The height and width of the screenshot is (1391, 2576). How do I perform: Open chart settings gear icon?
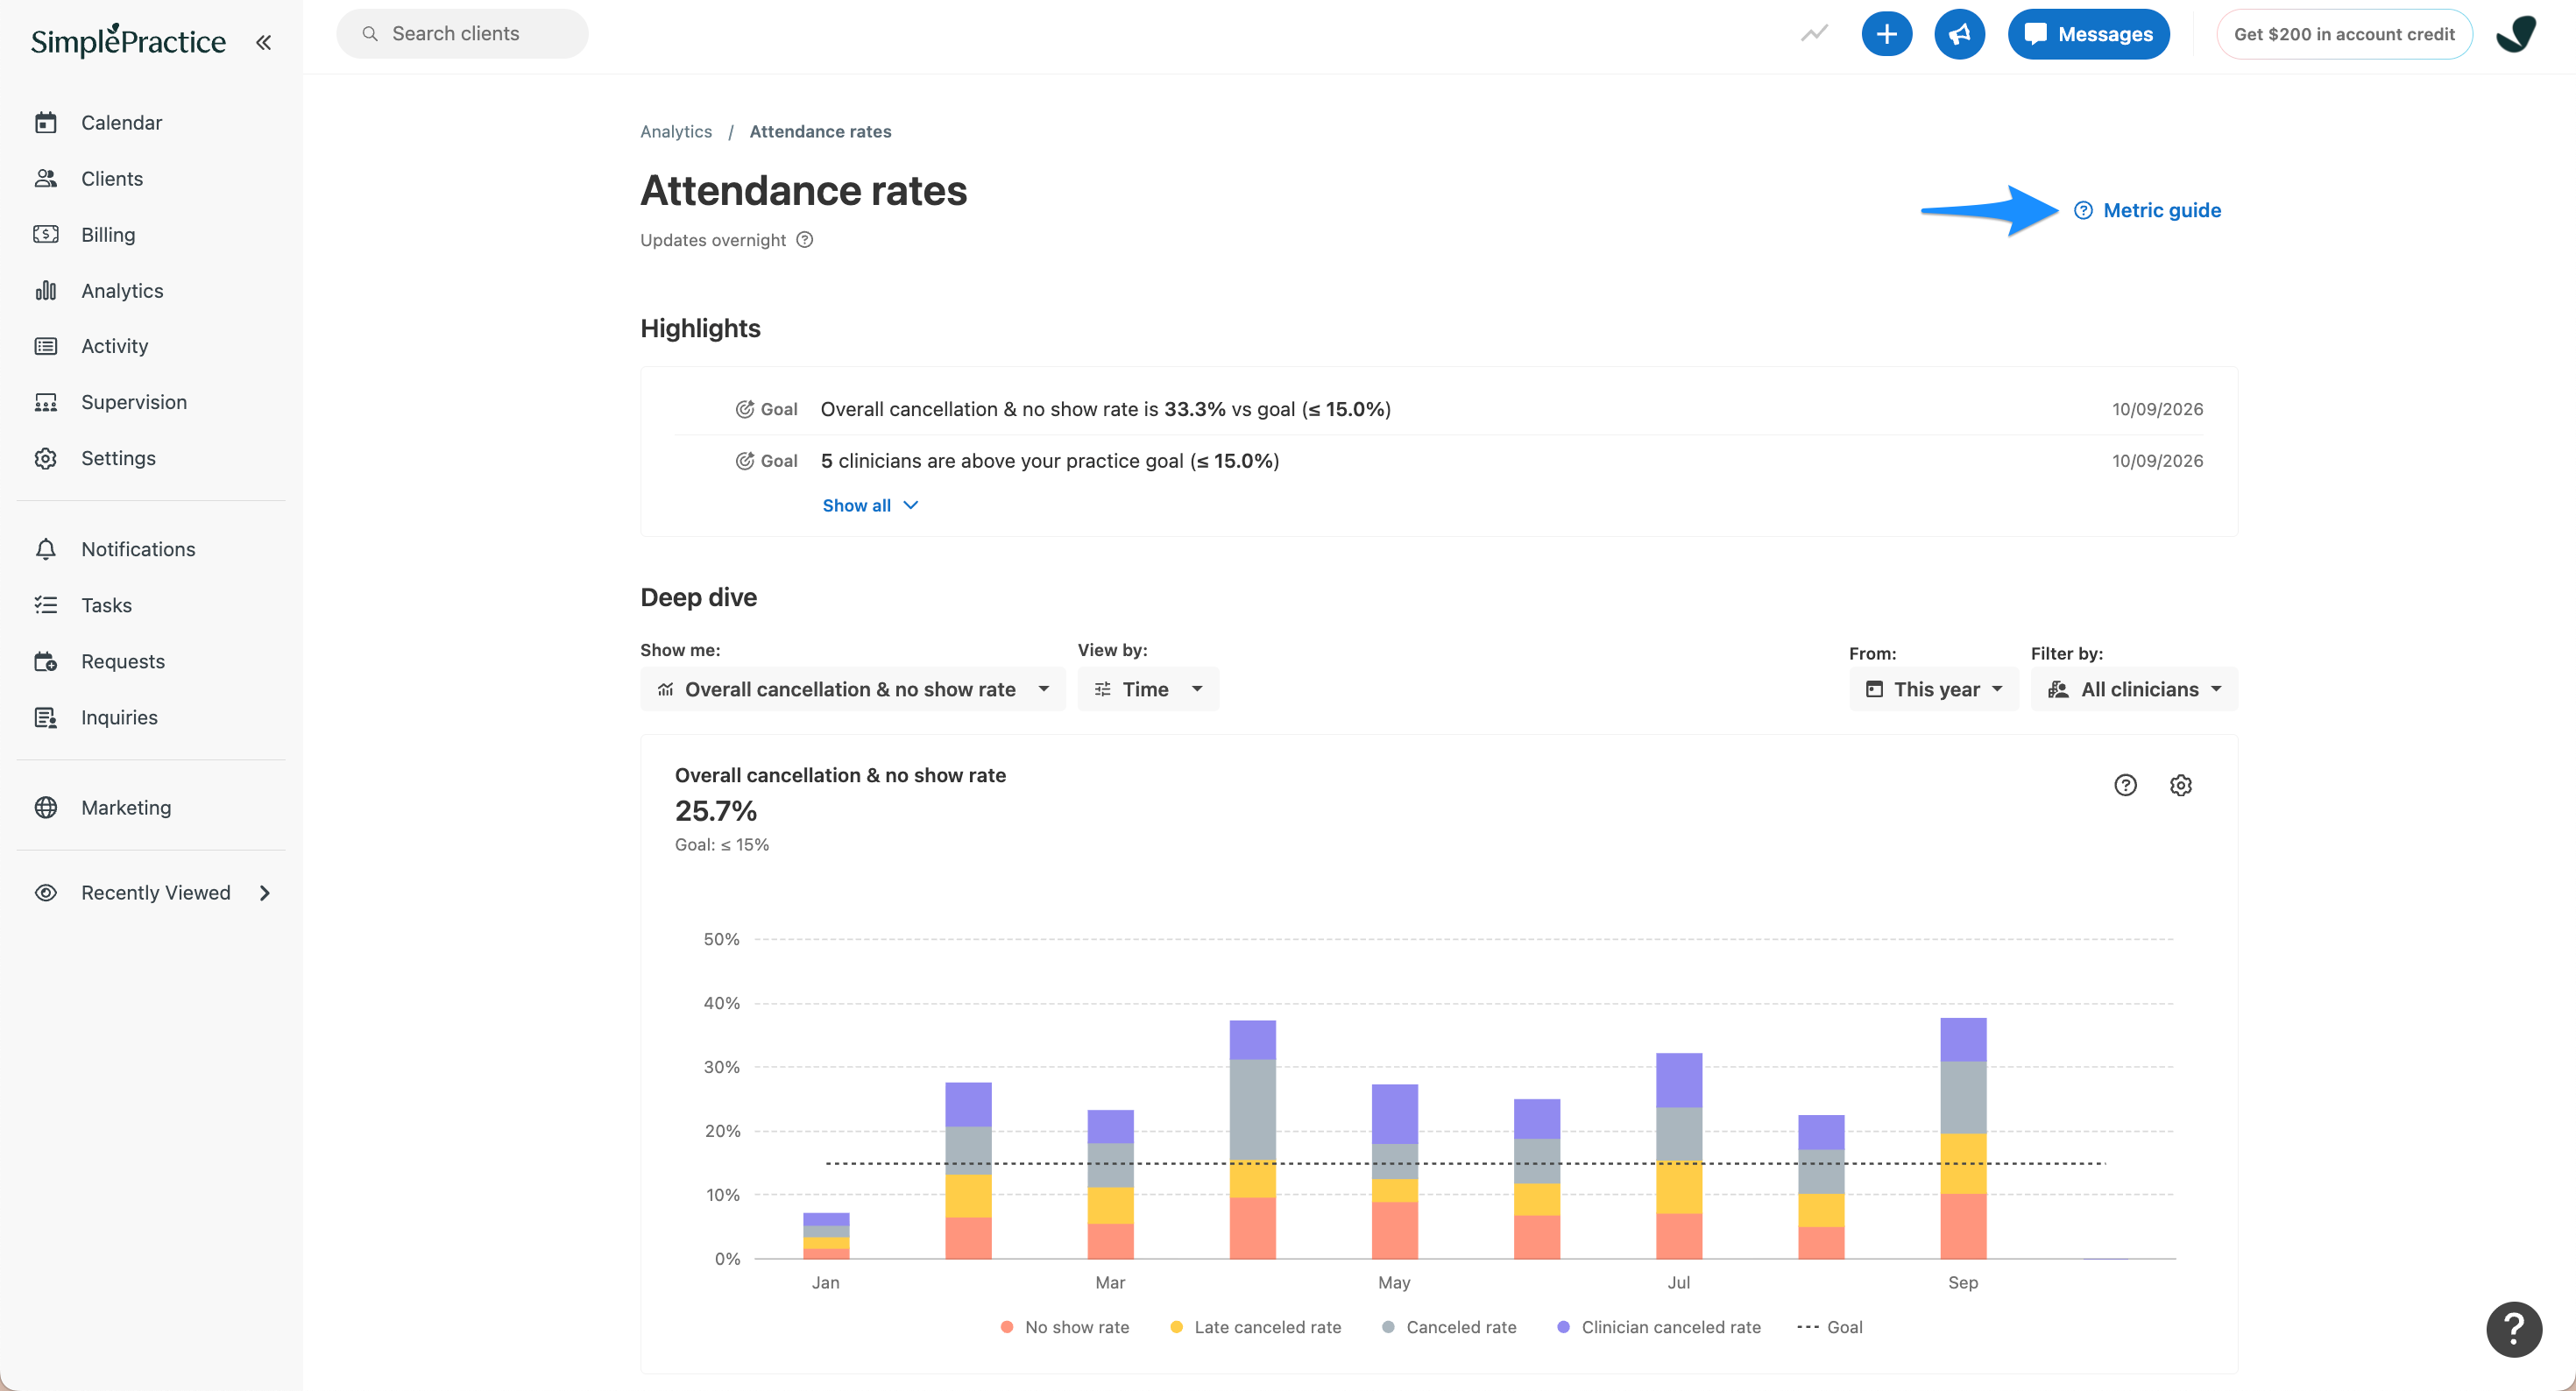coord(2181,785)
